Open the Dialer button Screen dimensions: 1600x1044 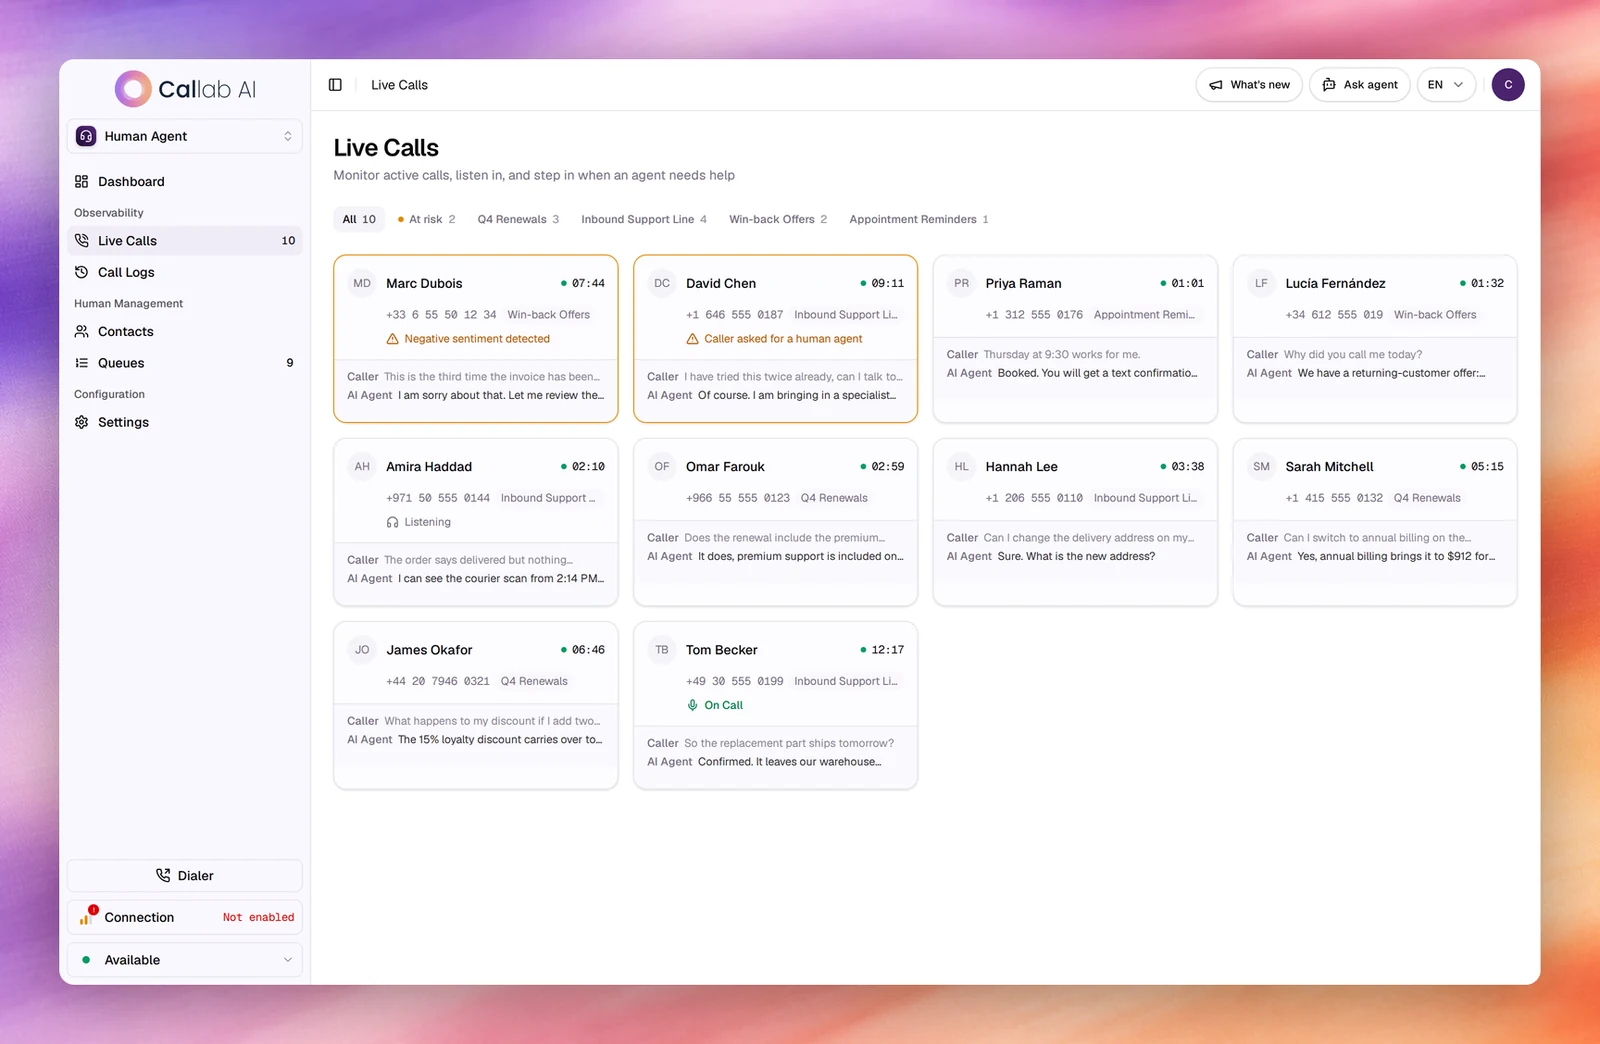point(185,875)
